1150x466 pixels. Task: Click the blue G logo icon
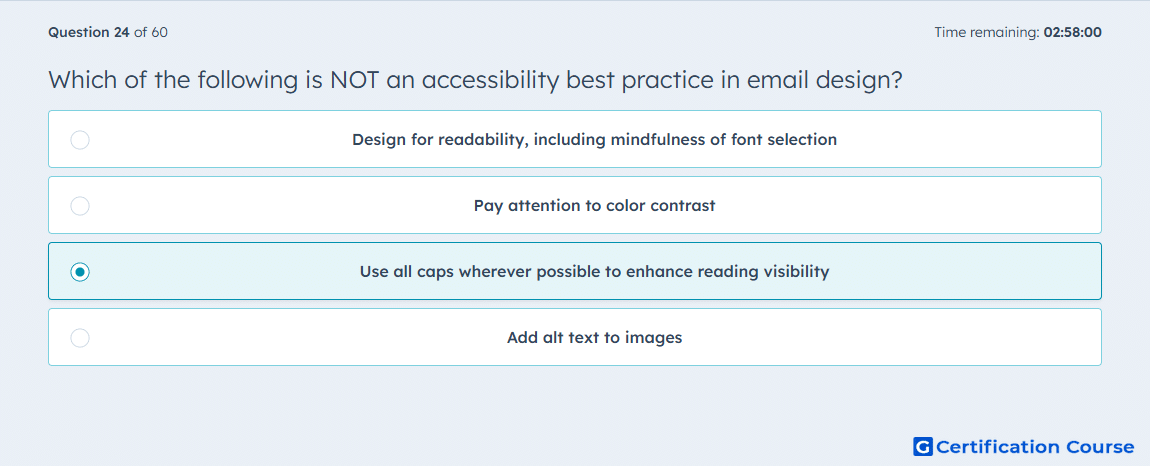[x=923, y=446]
